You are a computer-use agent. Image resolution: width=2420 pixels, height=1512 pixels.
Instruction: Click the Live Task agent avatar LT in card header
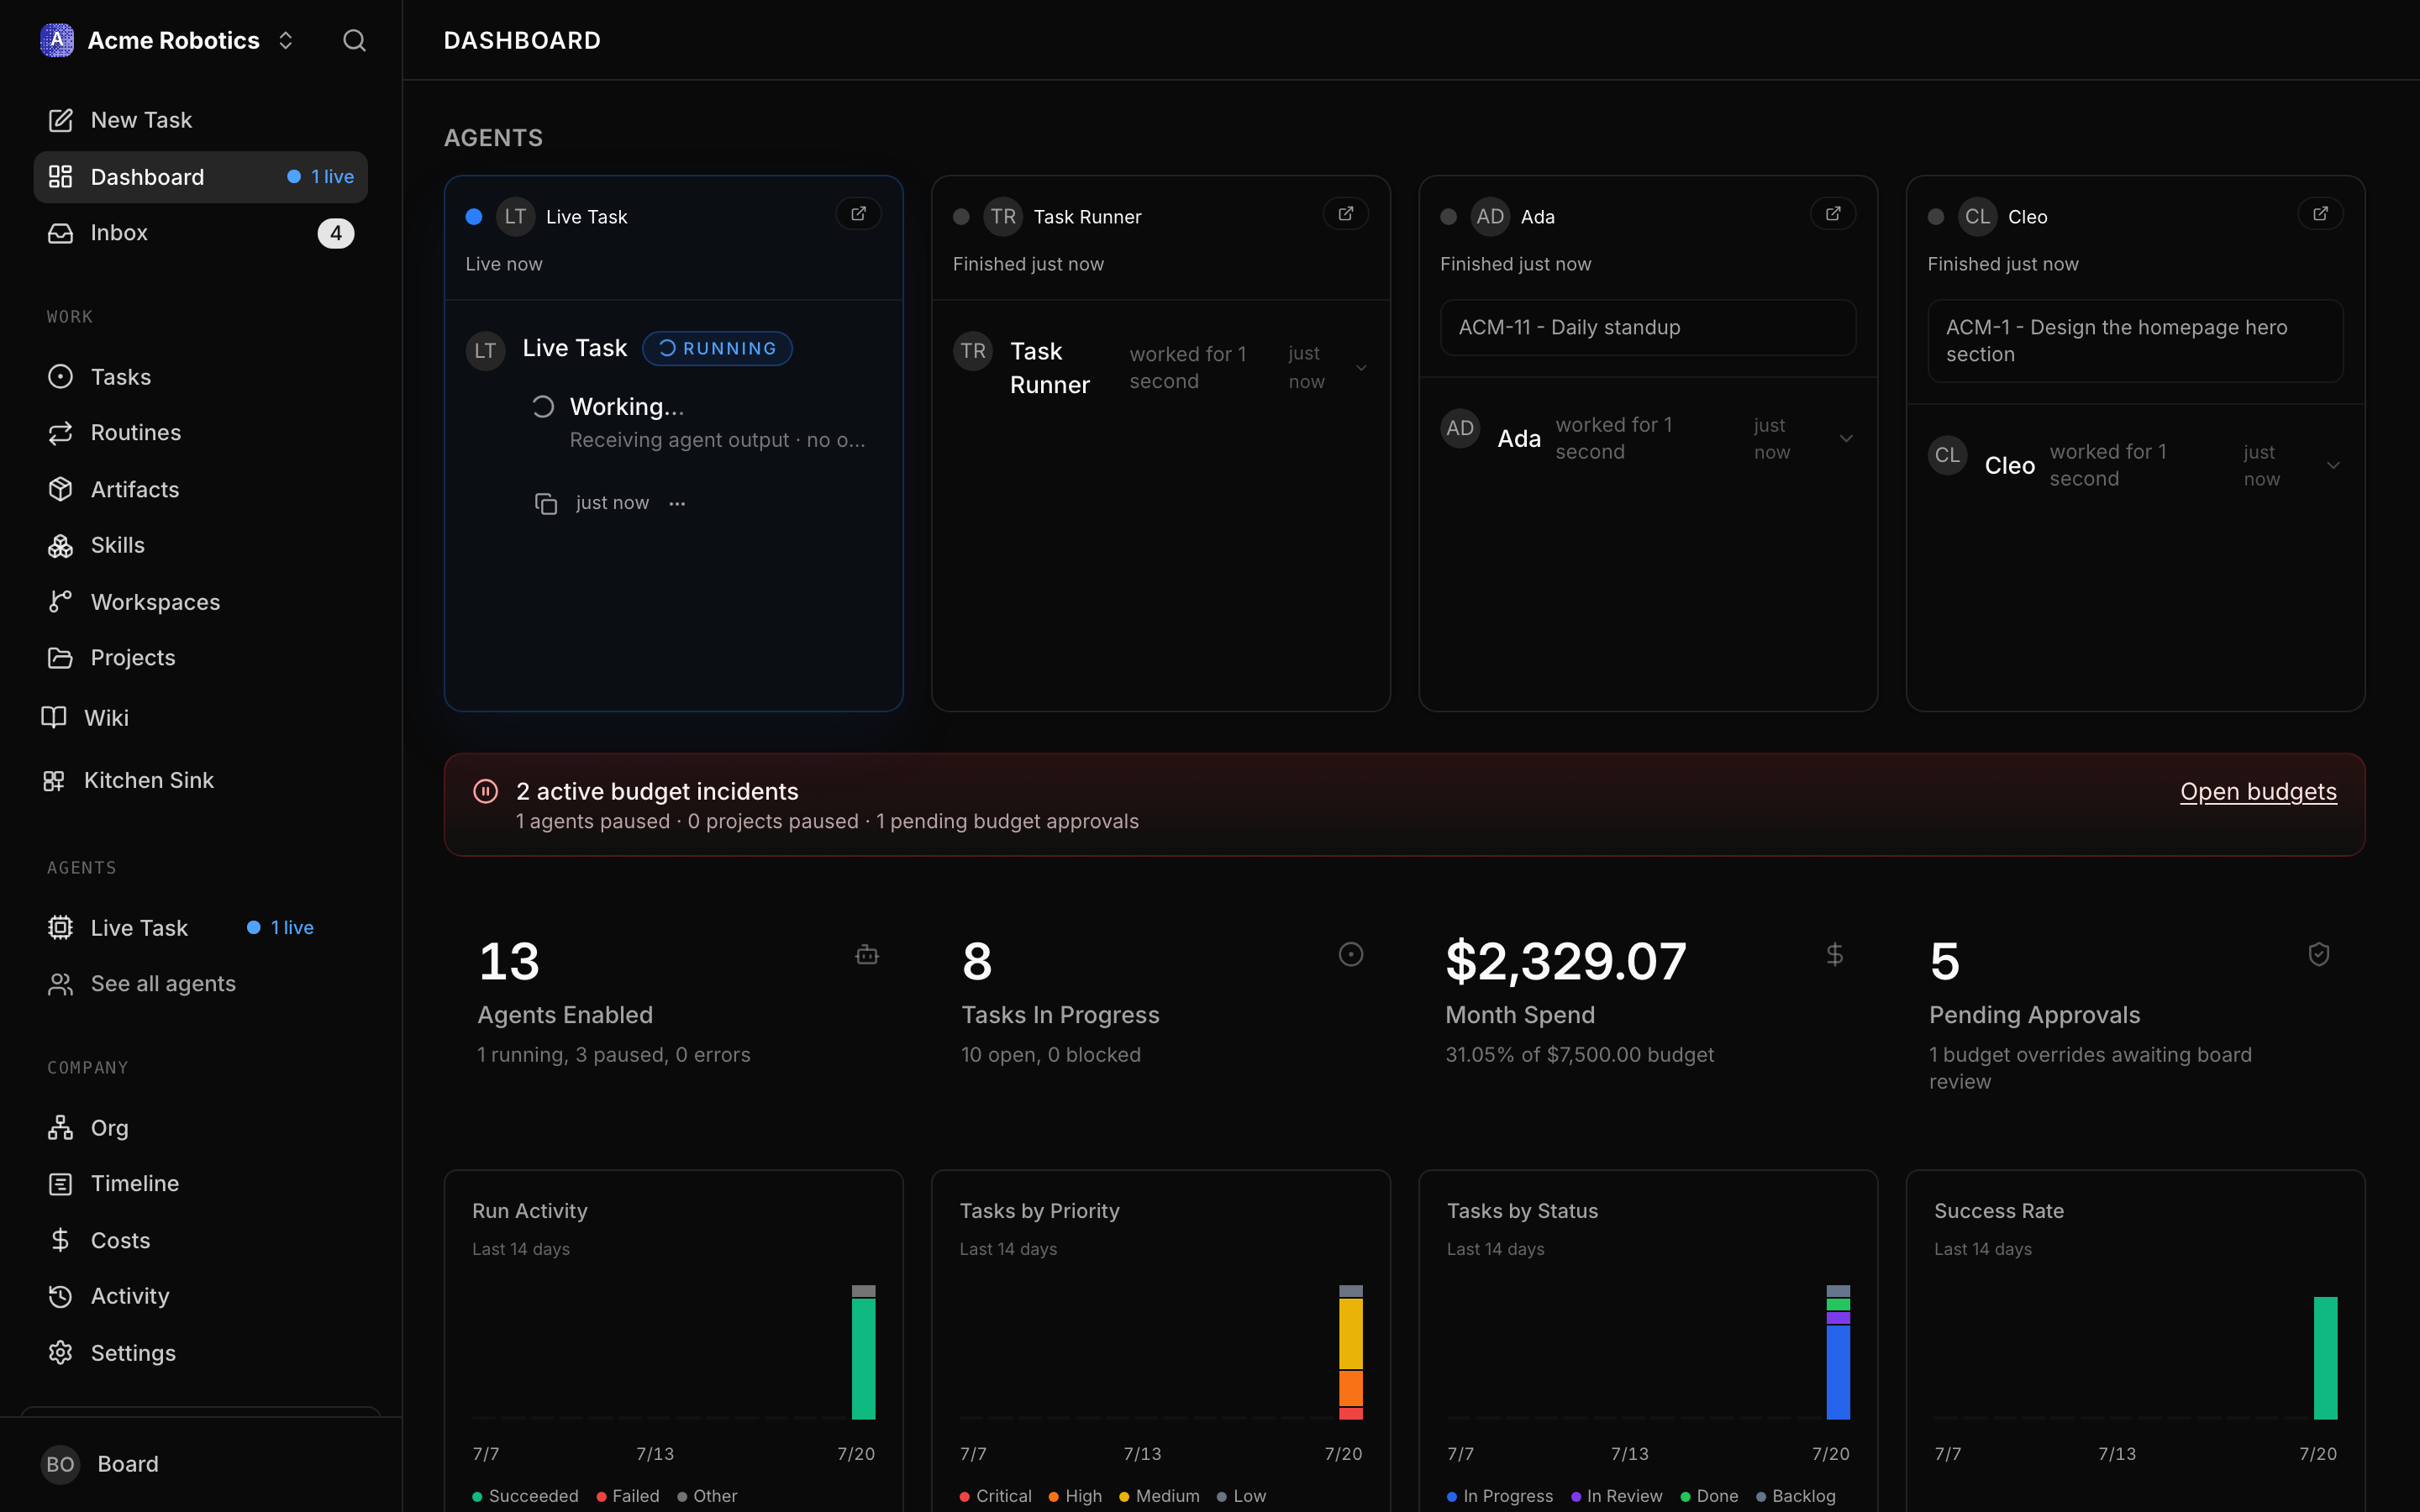[x=515, y=217]
